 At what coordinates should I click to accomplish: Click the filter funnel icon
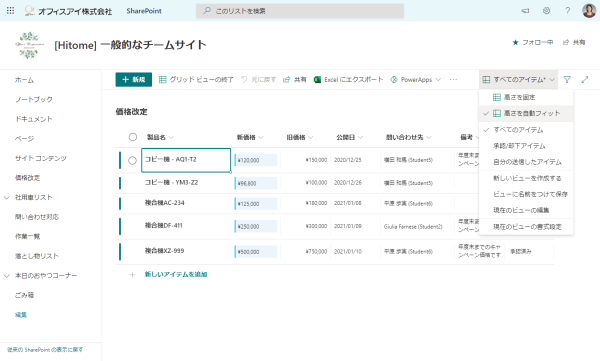coord(567,80)
